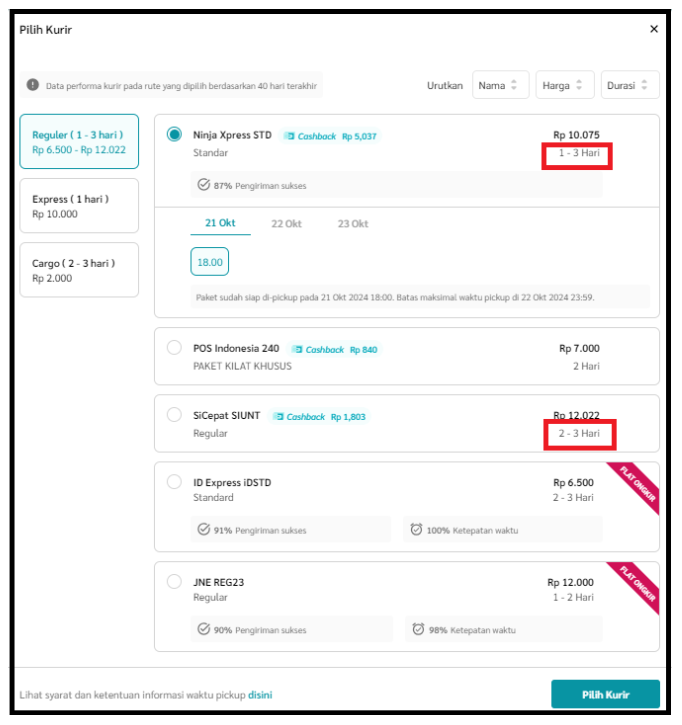This screenshot has height=725, width=682.
Task: Sort couriers by Nama
Action: coord(501,86)
